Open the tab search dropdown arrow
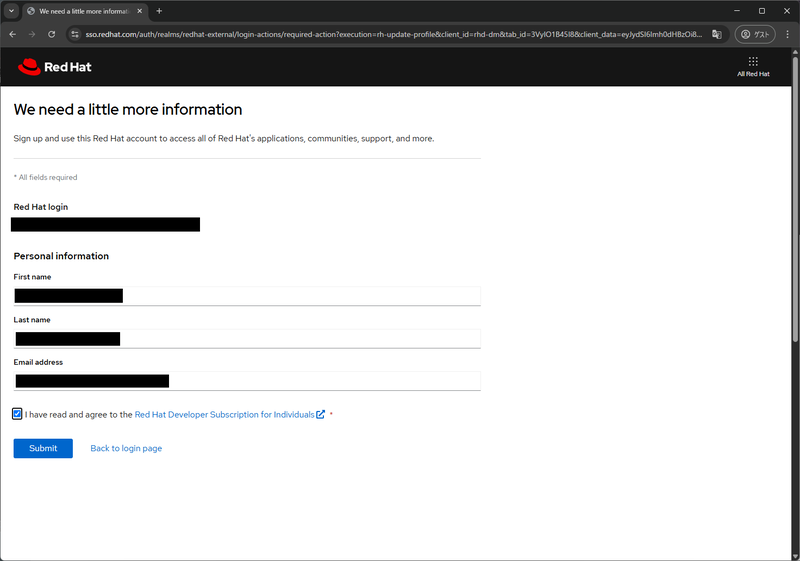 click(x=11, y=11)
